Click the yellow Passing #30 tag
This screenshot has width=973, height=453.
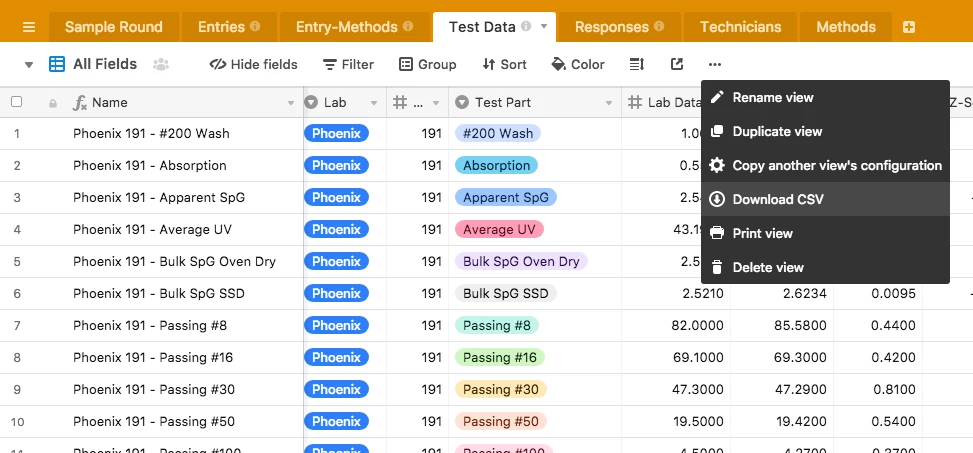tap(500, 390)
